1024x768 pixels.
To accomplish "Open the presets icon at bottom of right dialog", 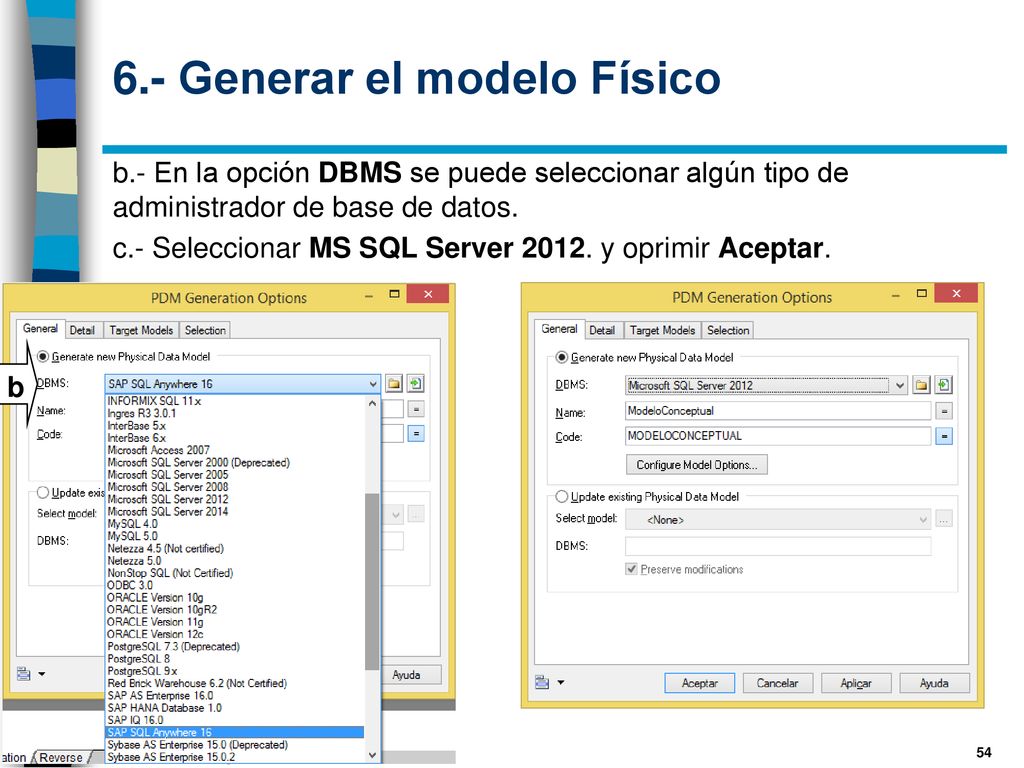I will [x=542, y=682].
